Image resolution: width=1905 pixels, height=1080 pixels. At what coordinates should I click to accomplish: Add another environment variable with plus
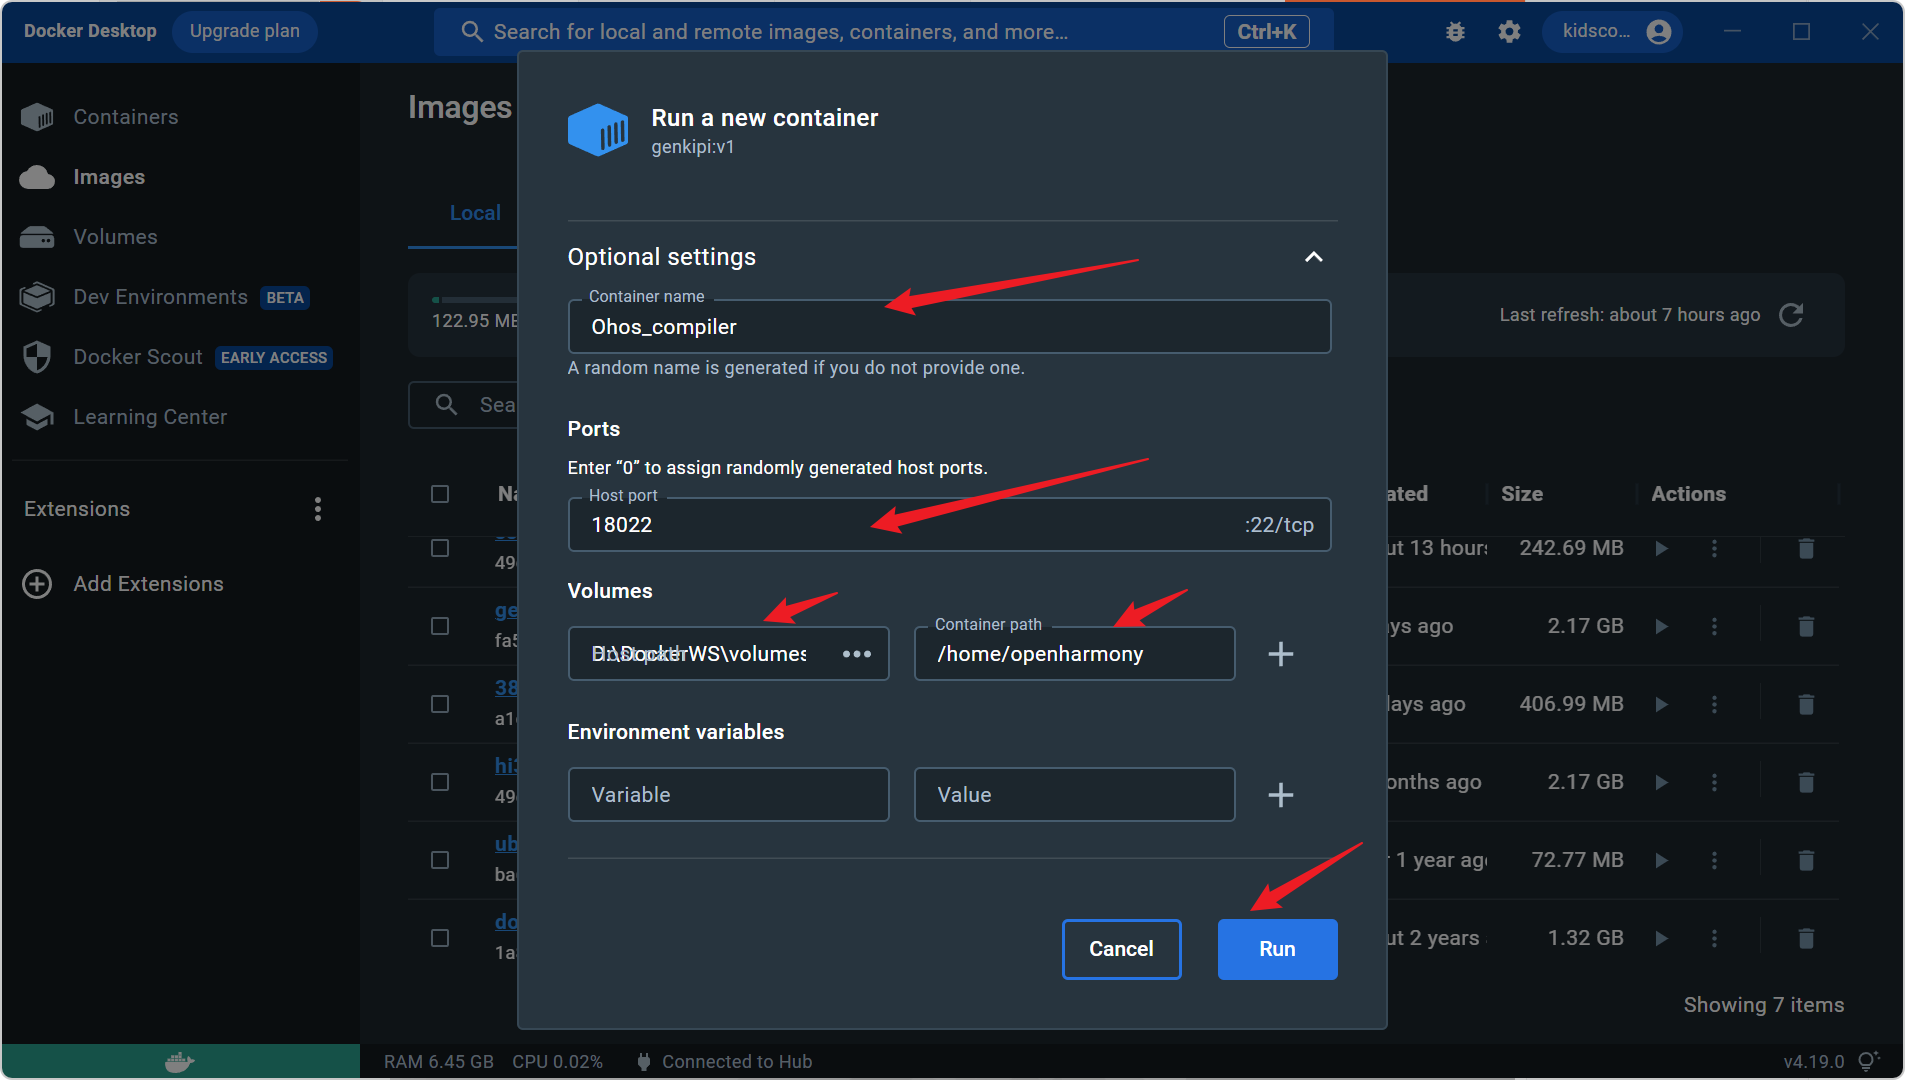point(1281,795)
